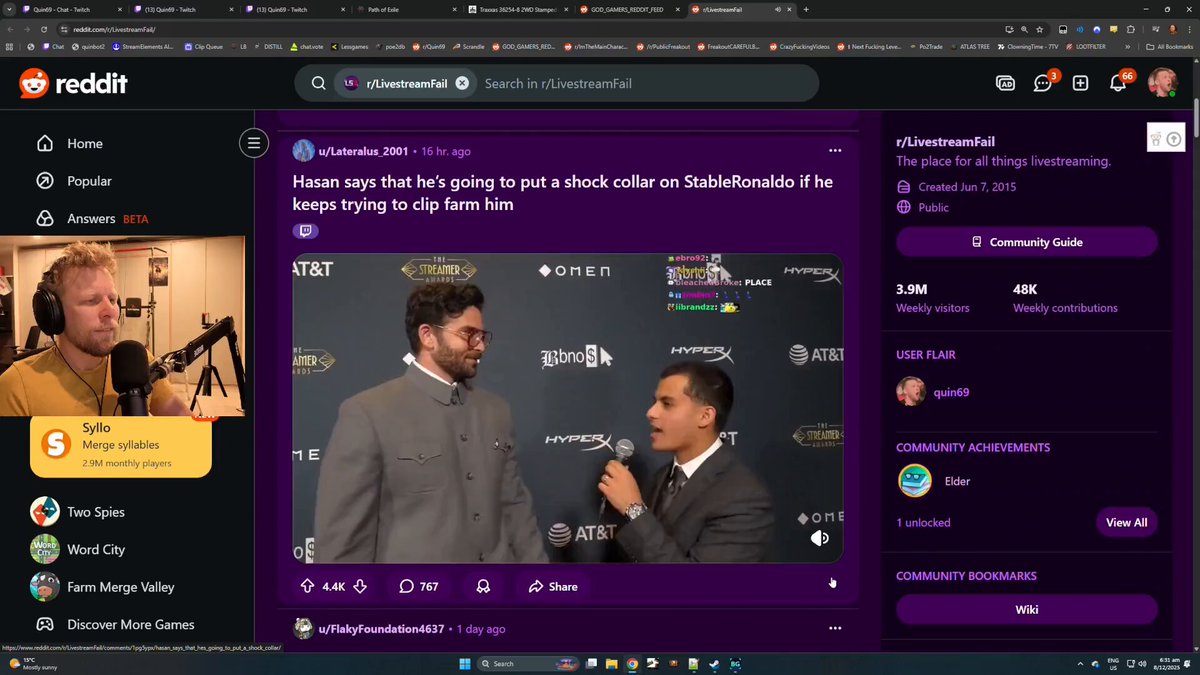
Task: Click the View All achievements button
Action: [1126, 522]
